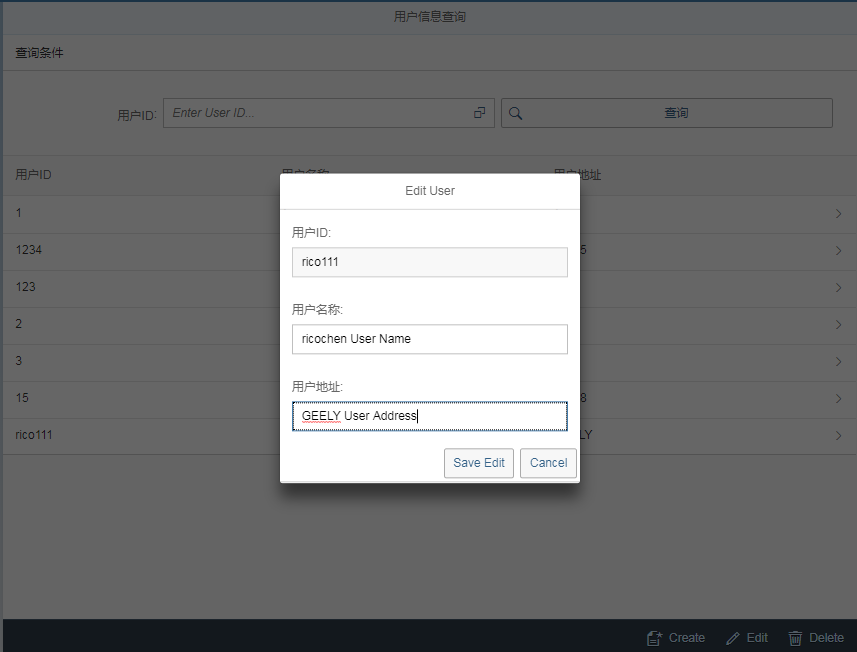Viewport: 857px width, 652px height.
Task: Focus the 用户ID field containing rico111
Action: (430, 262)
